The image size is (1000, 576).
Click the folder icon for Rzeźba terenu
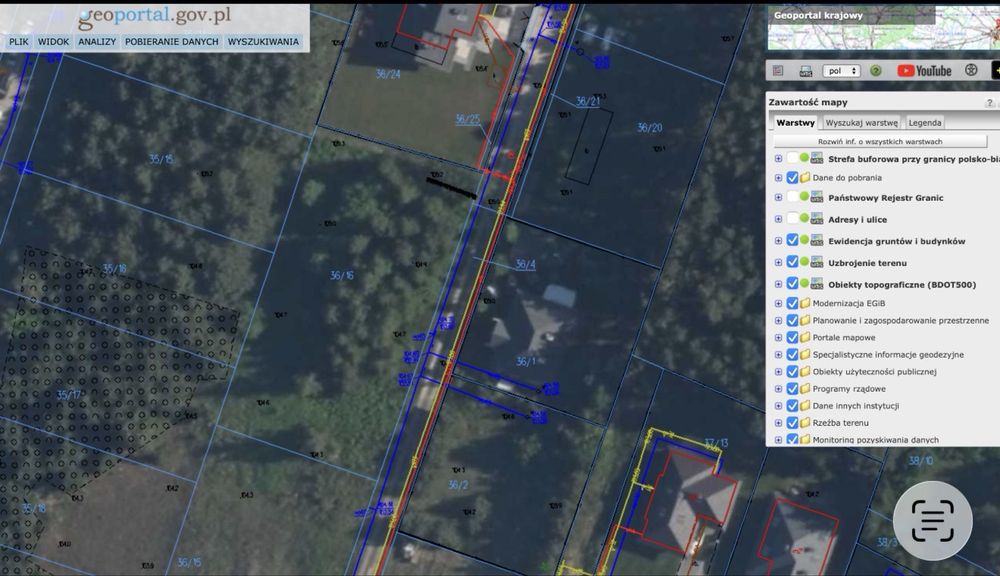[x=805, y=422]
